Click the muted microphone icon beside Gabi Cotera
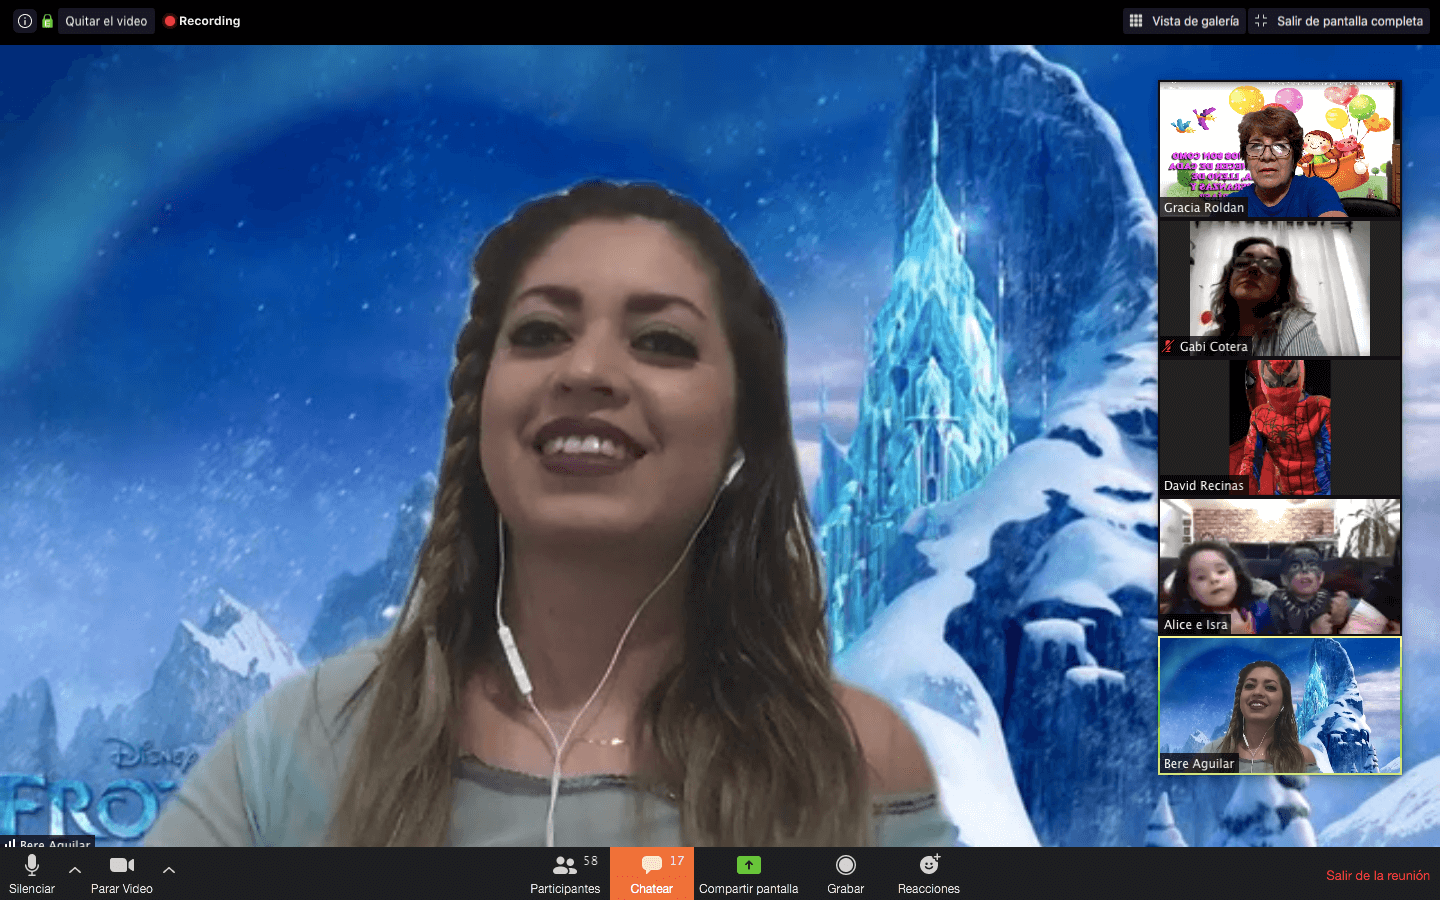The image size is (1440, 900). (x=1168, y=346)
